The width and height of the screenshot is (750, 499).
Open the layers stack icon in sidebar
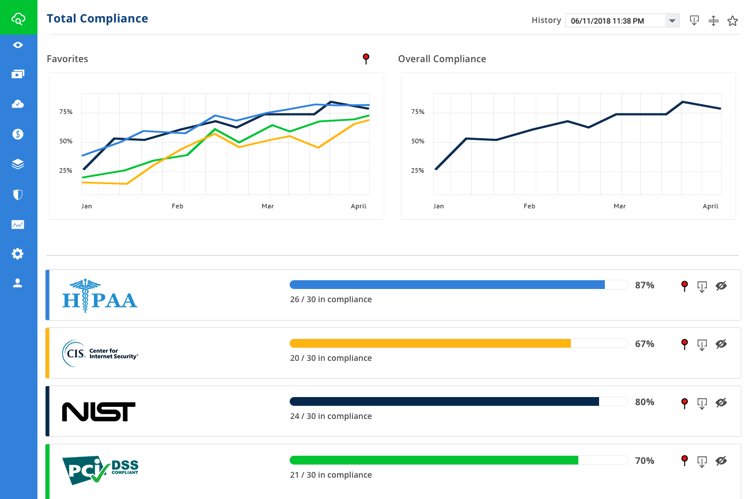(x=18, y=164)
